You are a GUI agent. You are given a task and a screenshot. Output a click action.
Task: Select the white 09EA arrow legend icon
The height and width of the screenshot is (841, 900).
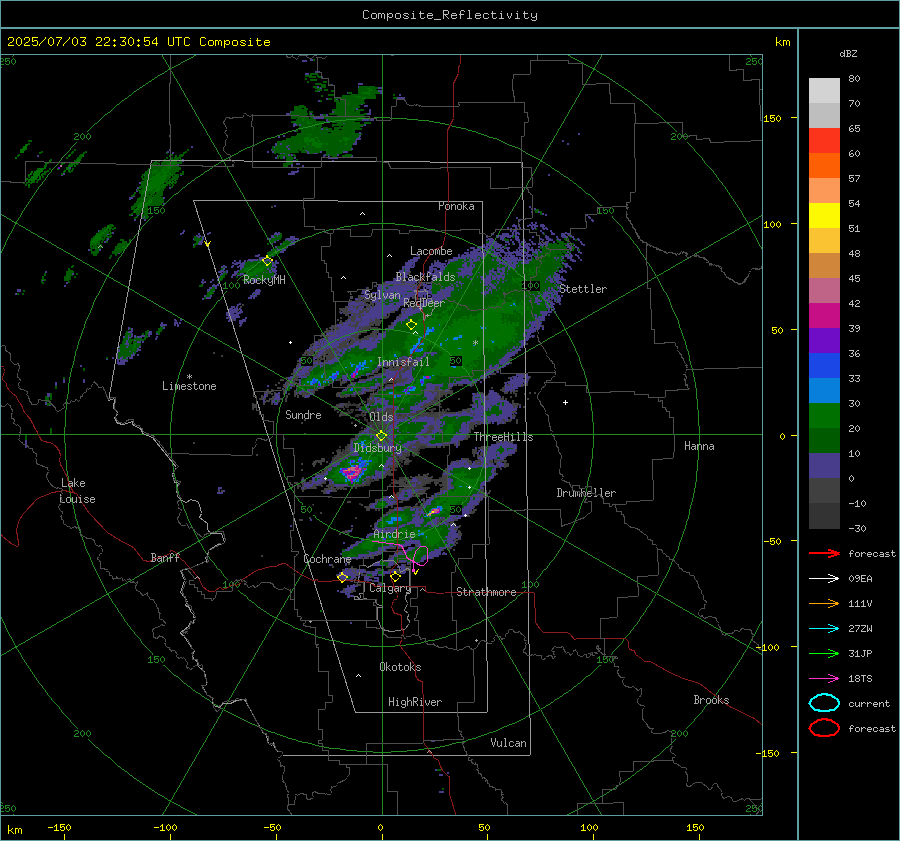[824, 579]
